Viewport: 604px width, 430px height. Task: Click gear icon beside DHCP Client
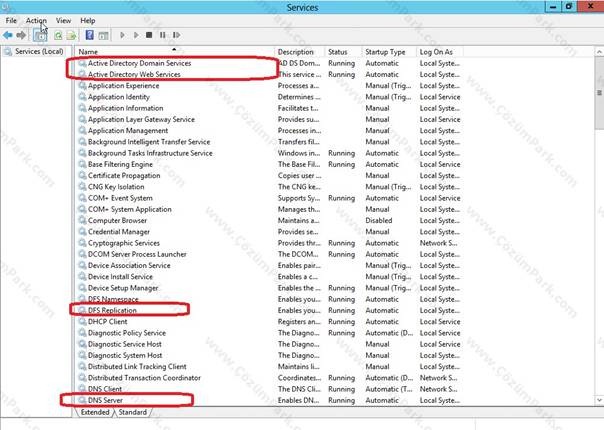(82, 321)
